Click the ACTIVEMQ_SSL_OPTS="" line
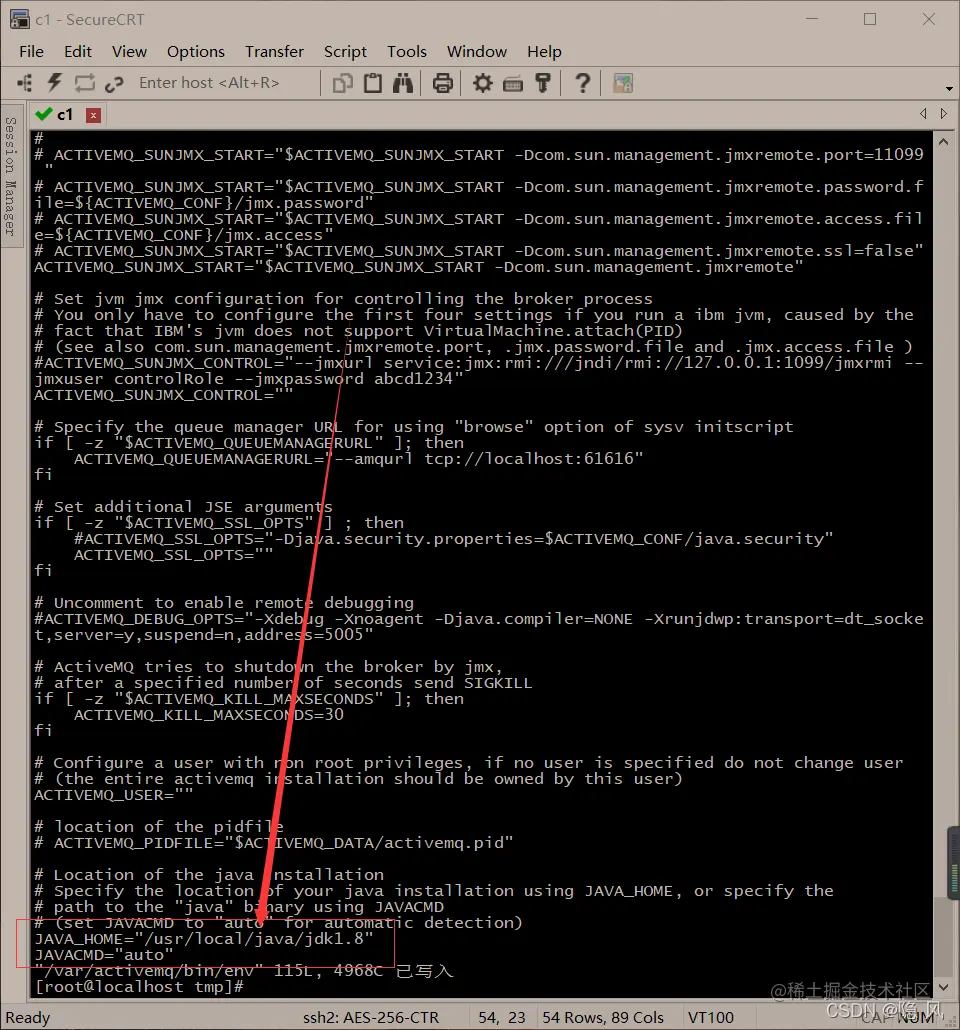This screenshot has width=960, height=1030. (x=173, y=554)
